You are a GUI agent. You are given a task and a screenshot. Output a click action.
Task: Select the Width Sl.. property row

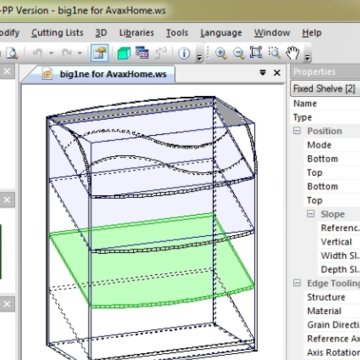pyautogui.click(x=339, y=256)
